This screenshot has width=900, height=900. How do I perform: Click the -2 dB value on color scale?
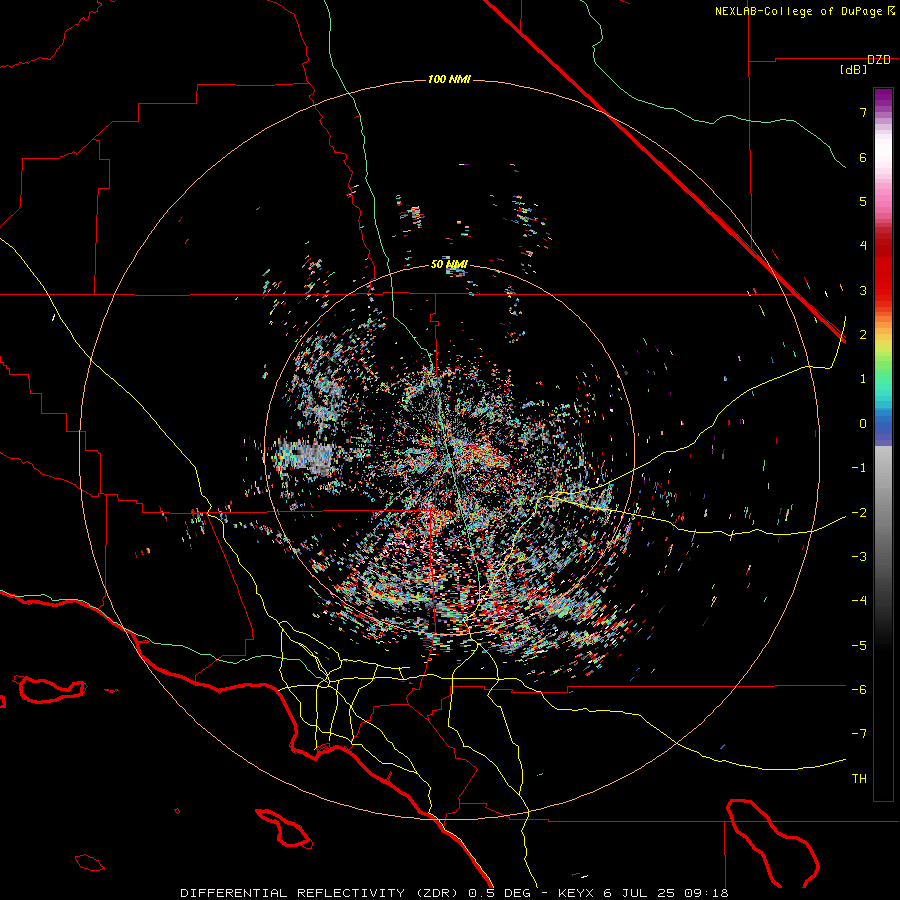(859, 513)
